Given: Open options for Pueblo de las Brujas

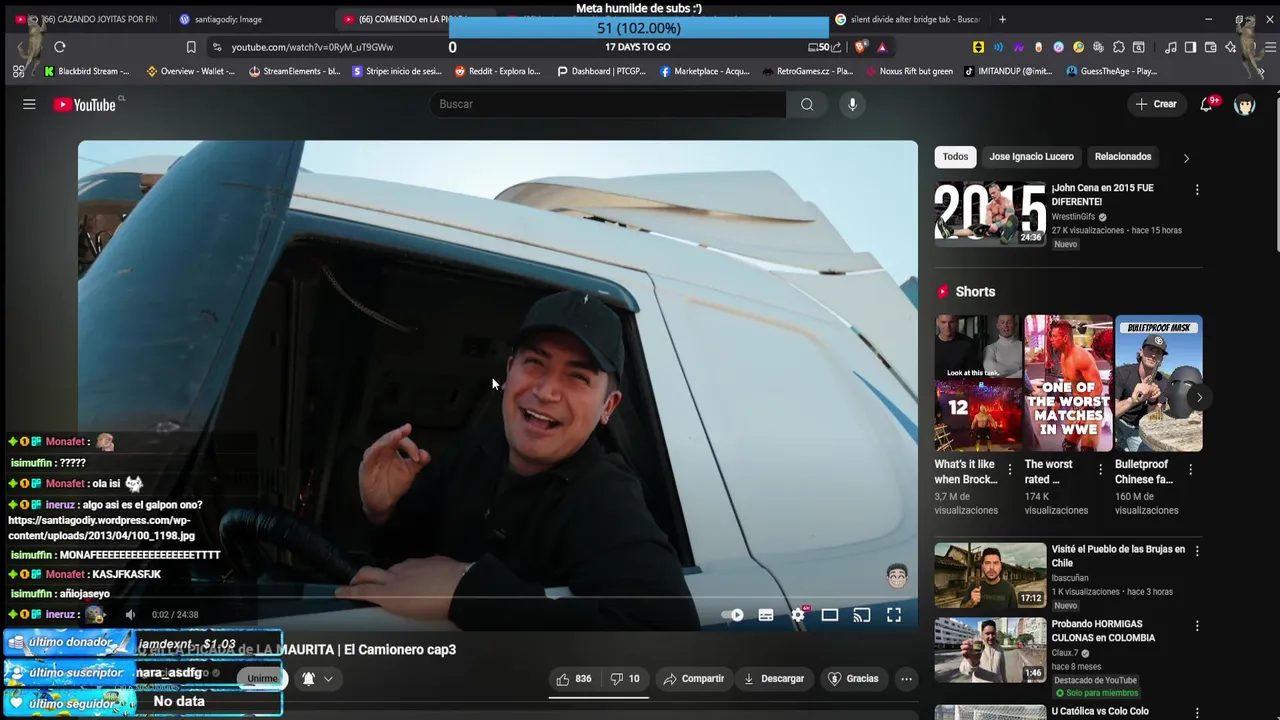Looking at the screenshot, I should [1197, 551].
